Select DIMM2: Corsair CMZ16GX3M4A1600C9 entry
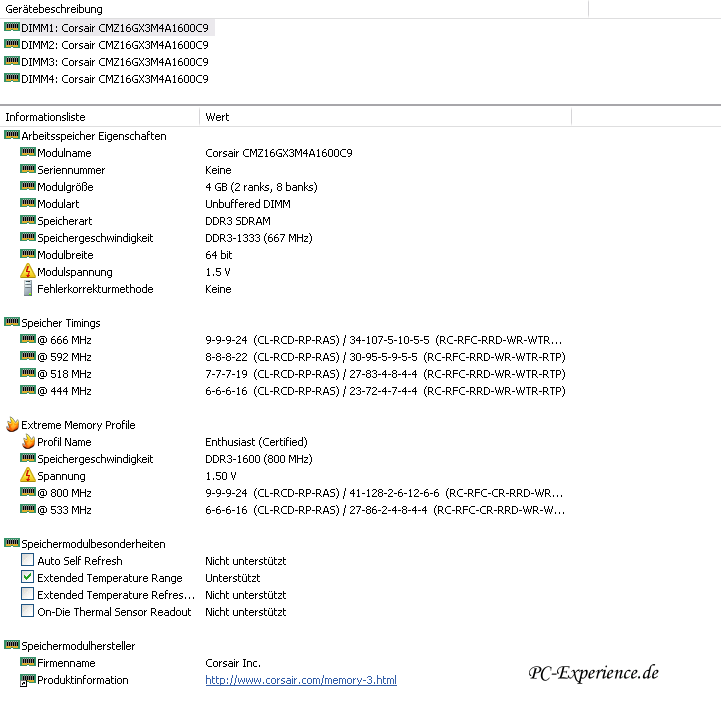Viewport: 721px width, 703px height. tap(114, 45)
